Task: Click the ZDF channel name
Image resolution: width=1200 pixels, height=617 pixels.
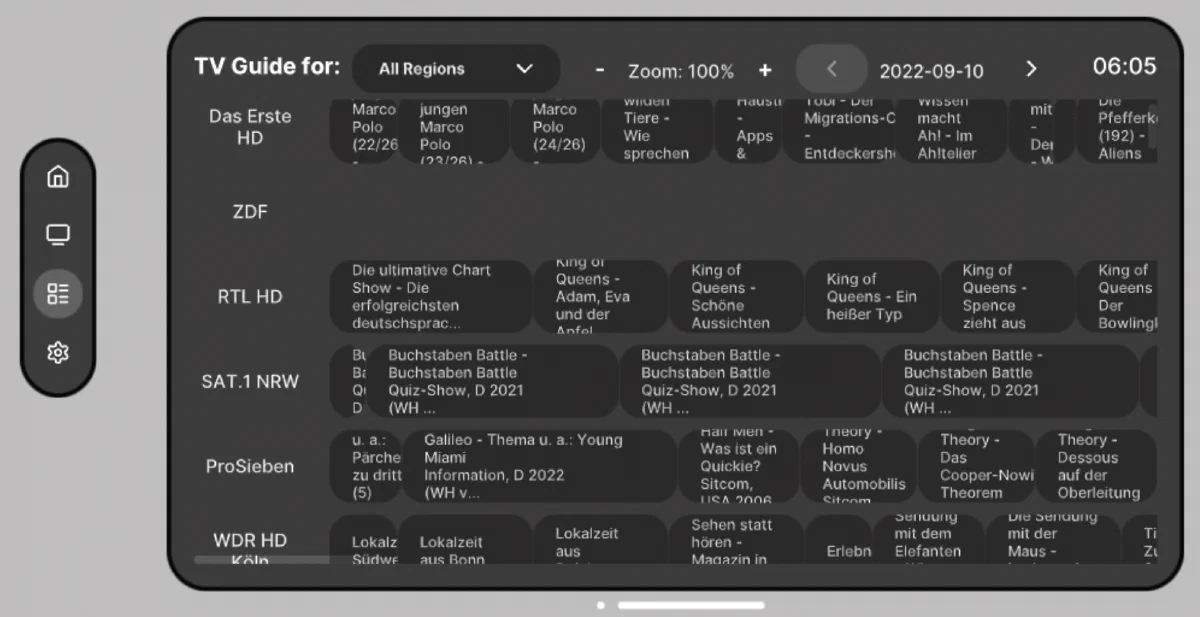Action: (x=249, y=211)
